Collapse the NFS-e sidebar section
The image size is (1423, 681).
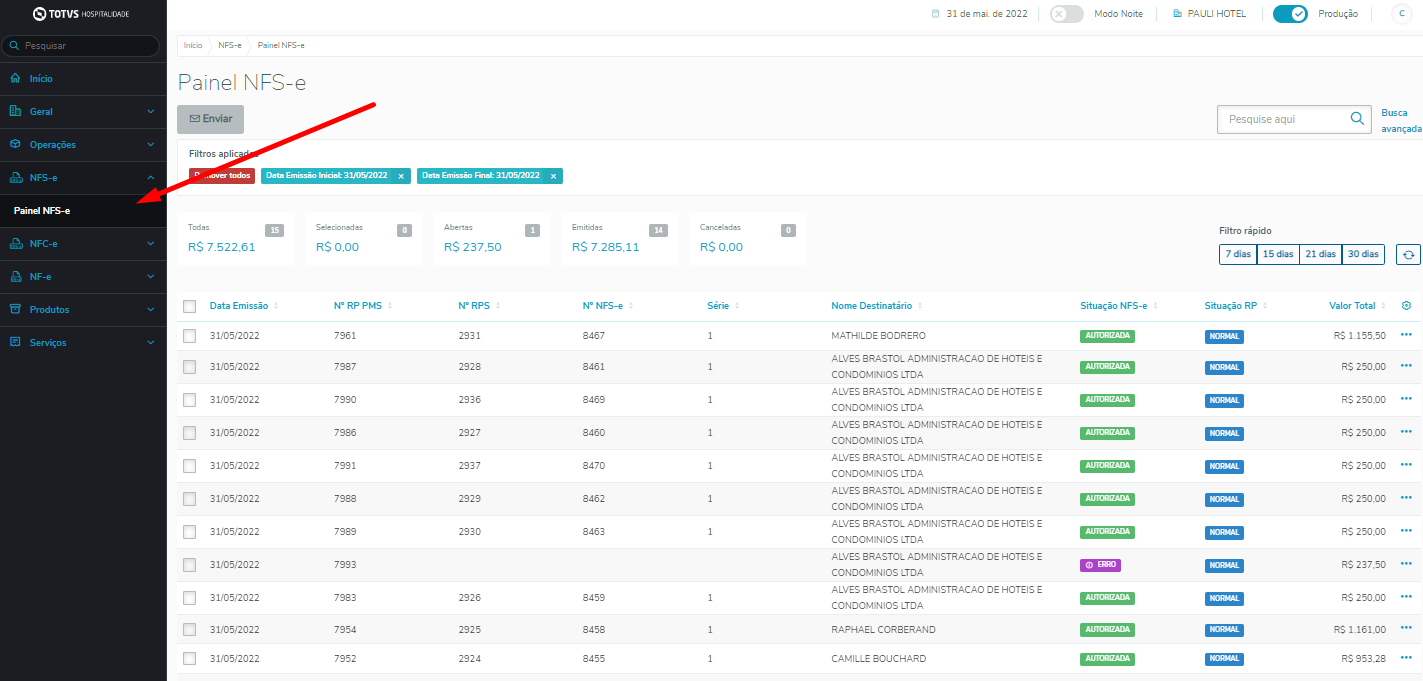coord(83,177)
